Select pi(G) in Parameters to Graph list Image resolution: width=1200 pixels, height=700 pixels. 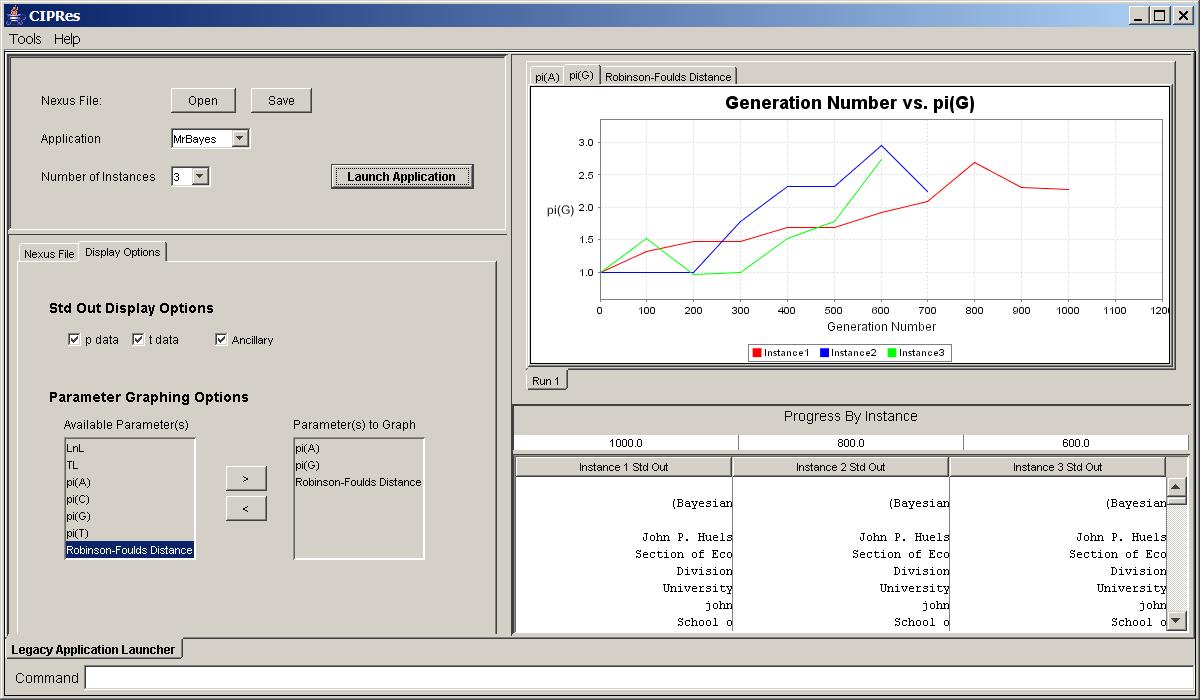[x=359, y=465]
